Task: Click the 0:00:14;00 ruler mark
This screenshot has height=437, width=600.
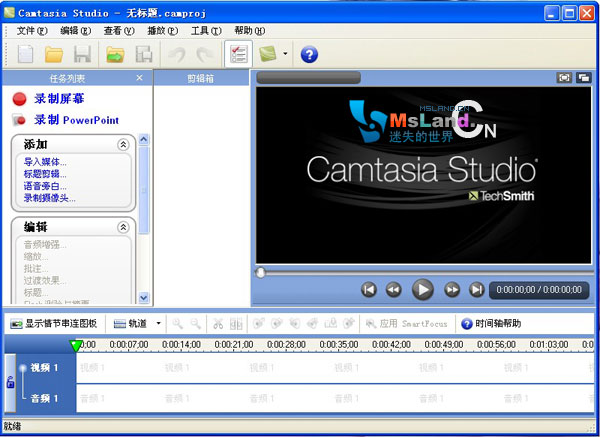Action: click(x=181, y=345)
